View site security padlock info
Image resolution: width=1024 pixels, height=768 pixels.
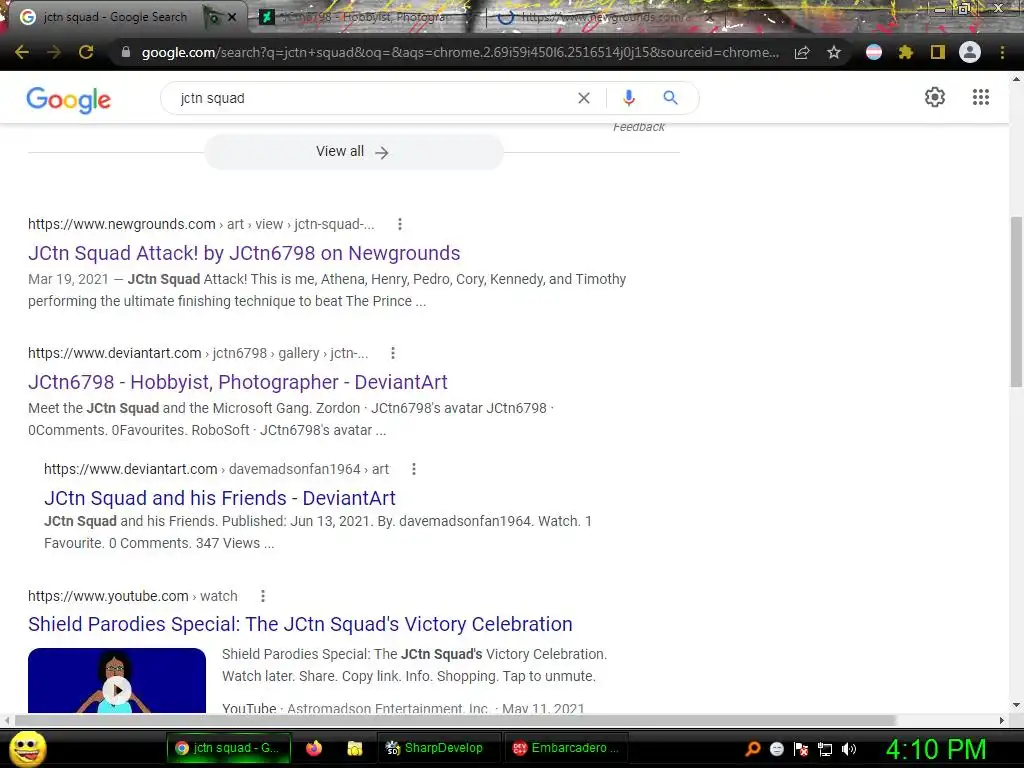(126, 52)
